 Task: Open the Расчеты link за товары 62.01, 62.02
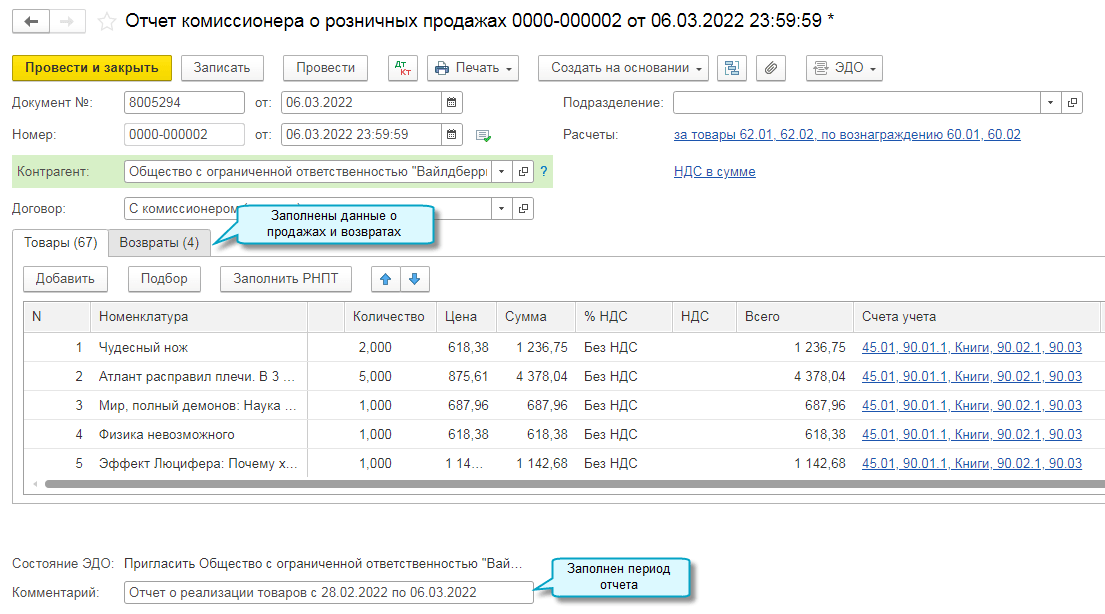847,134
